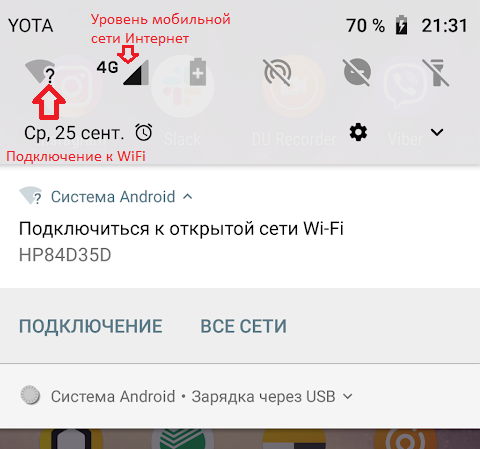Toggle the hotspot quick setting tile

[x=277, y=72]
